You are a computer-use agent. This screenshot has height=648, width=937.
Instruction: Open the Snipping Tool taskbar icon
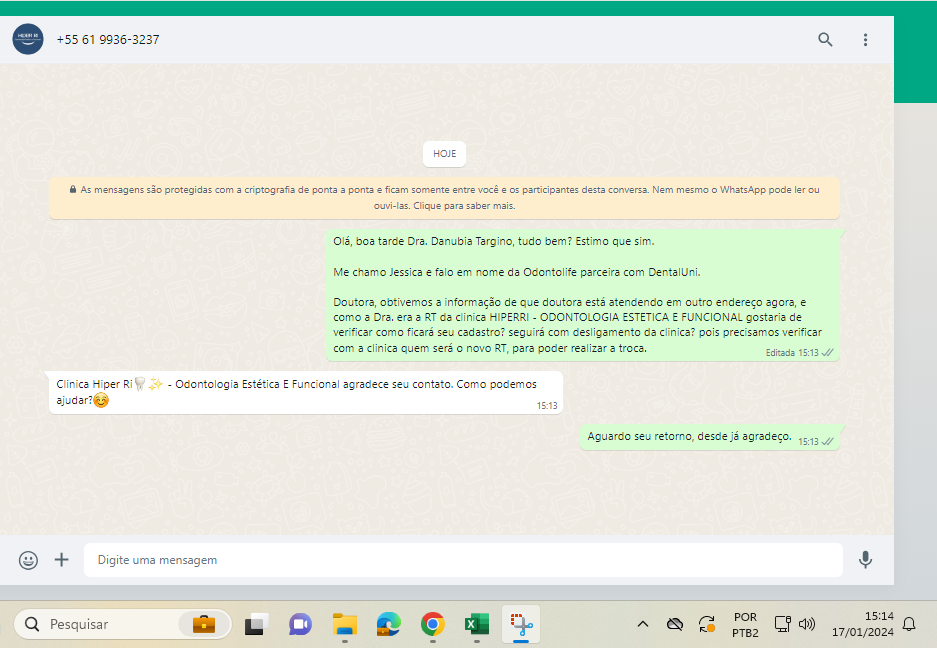[x=520, y=624]
